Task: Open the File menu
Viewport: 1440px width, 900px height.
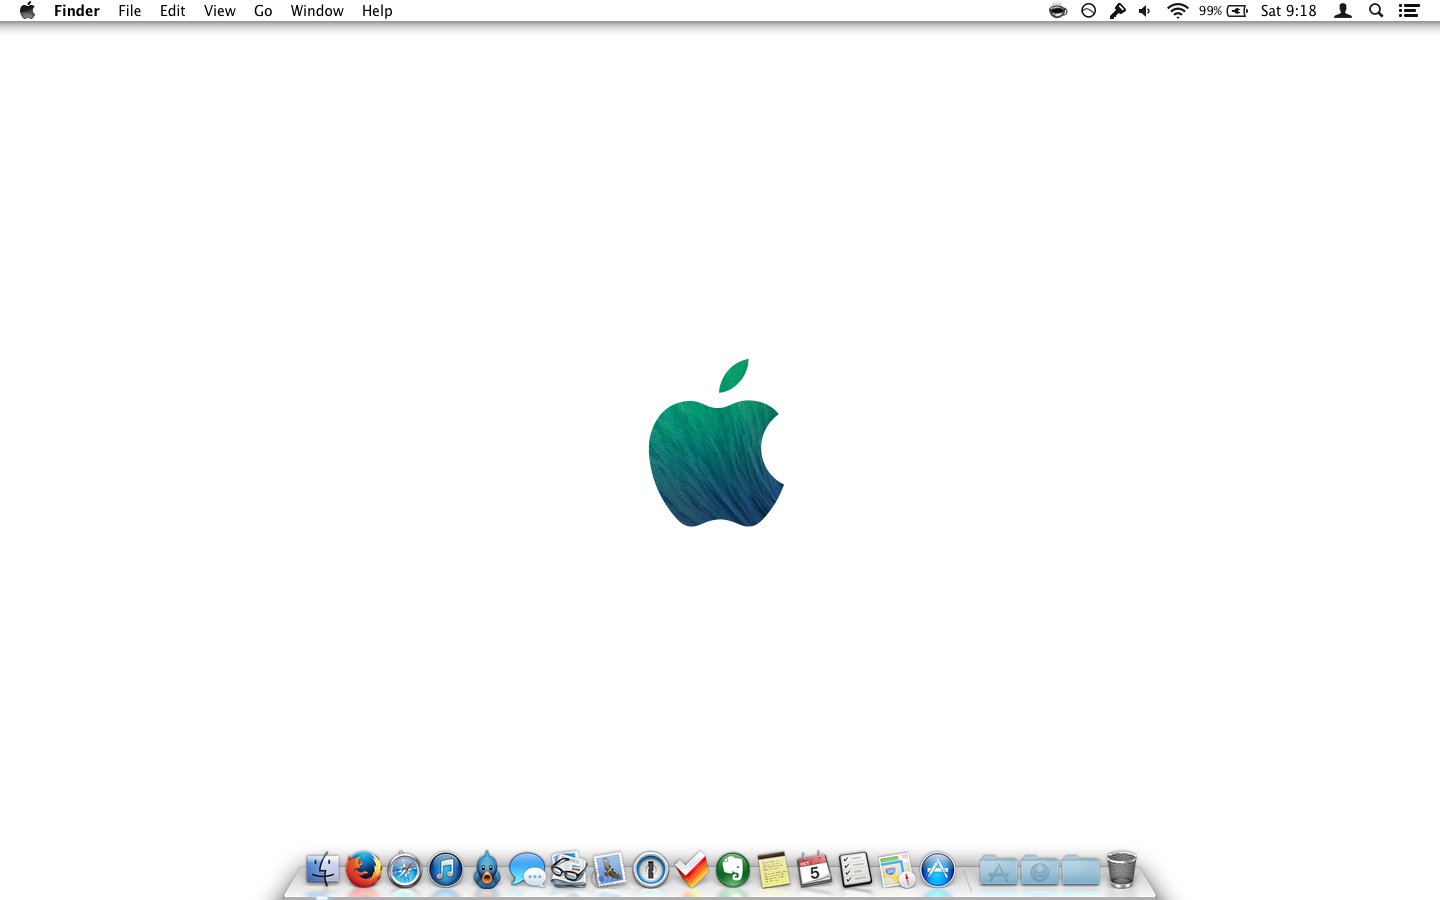Action: click(130, 11)
